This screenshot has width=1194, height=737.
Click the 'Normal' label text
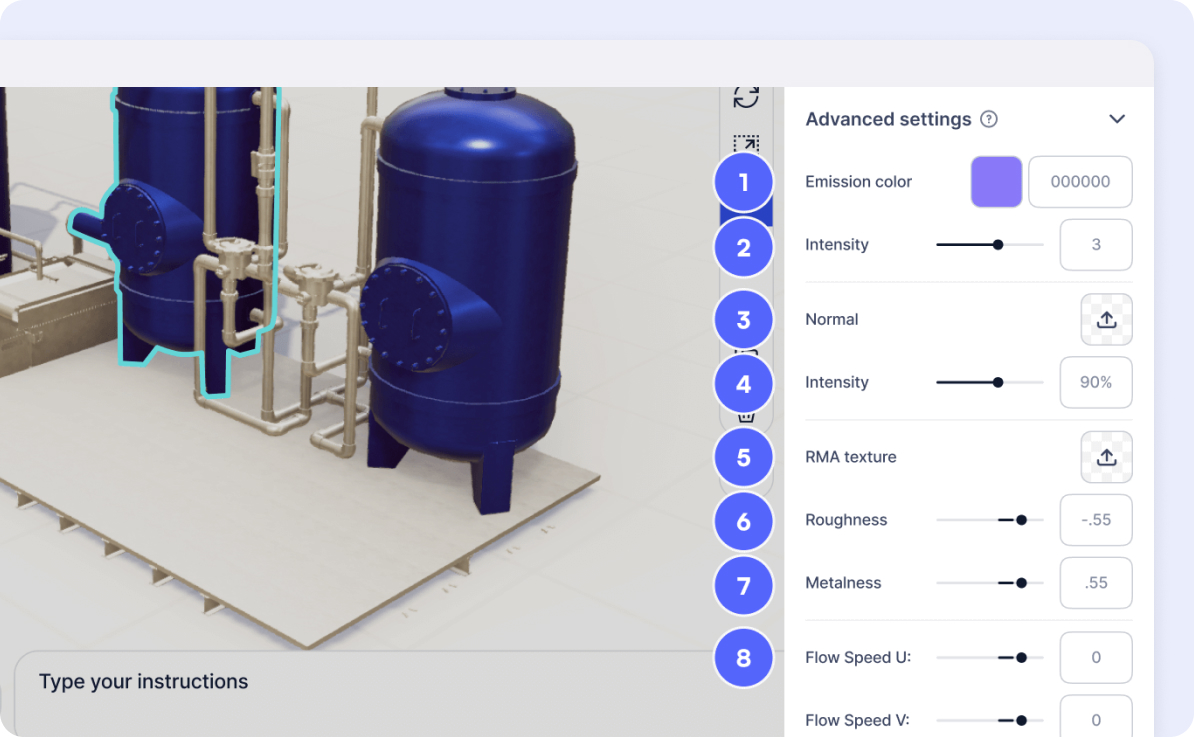tap(832, 320)
